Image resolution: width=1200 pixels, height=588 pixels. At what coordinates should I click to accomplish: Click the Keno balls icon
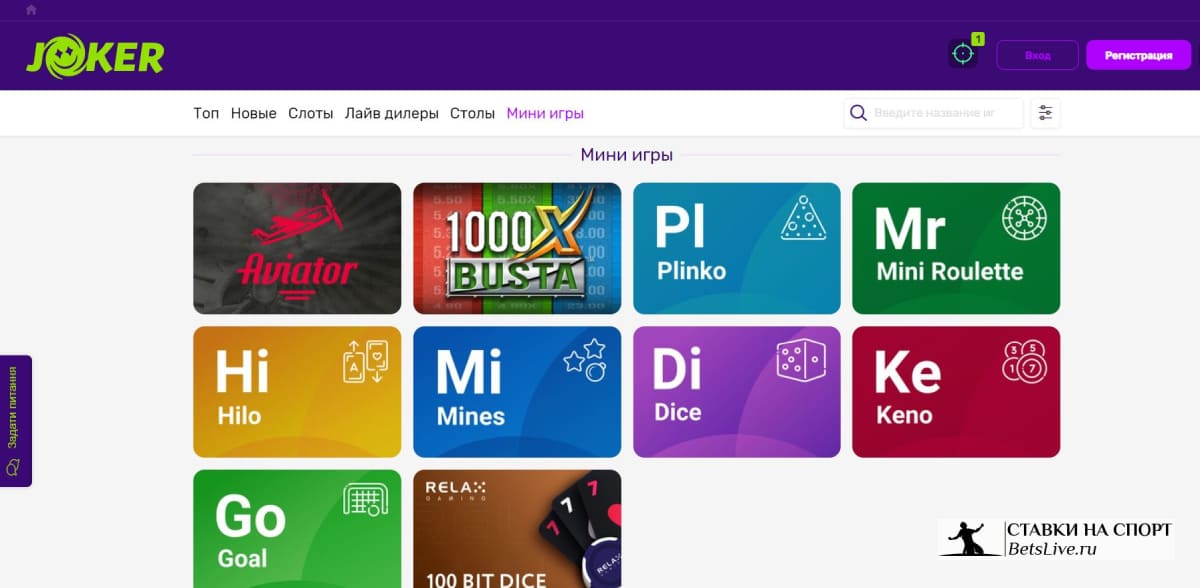[1023, 362]
